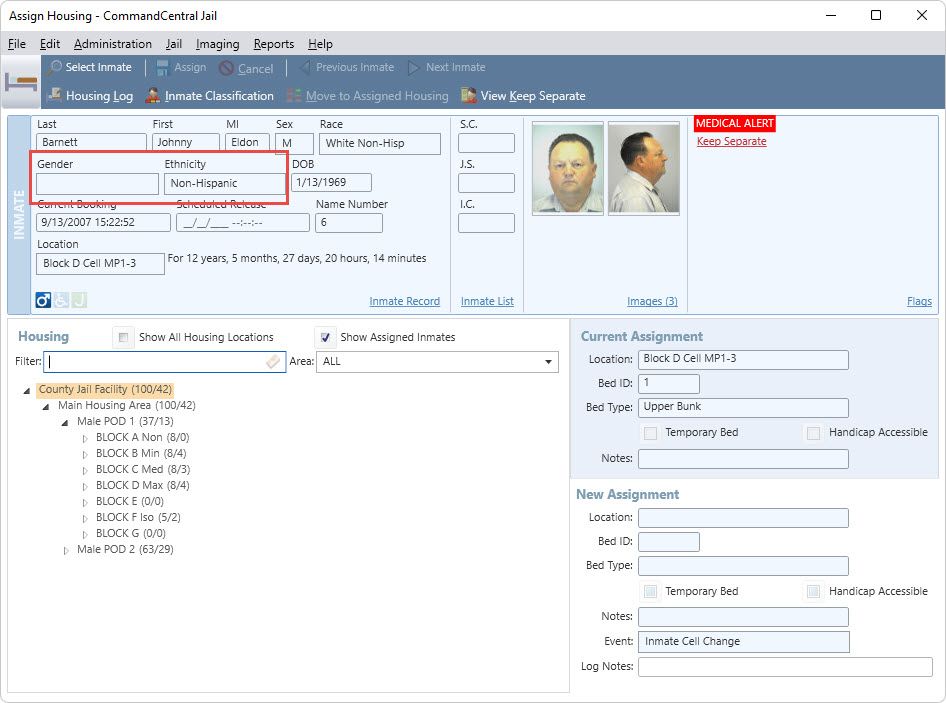946x703 pixels.
Task: Click the View Keep Separate icon
Action: coord(469,96)
